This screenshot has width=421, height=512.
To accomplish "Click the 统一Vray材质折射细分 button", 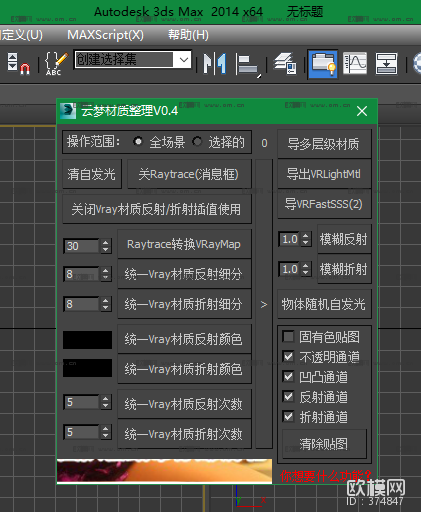I will pyautogui.click(x=184, y=304).
